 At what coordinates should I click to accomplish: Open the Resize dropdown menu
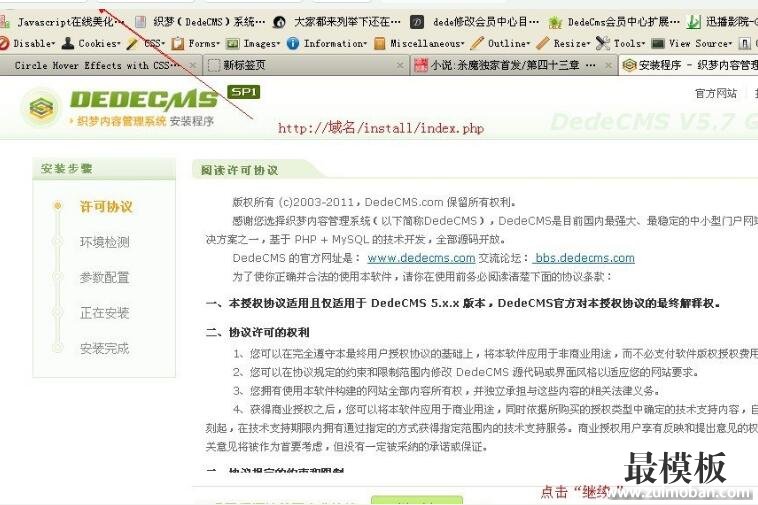click(x=571, y=43)
